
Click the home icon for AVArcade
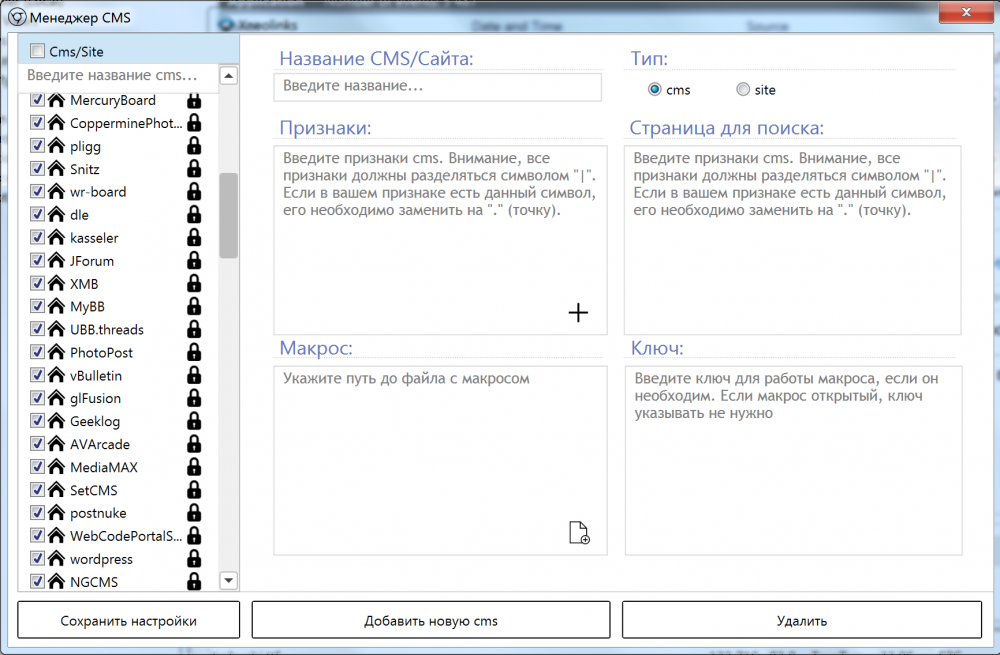56,444
